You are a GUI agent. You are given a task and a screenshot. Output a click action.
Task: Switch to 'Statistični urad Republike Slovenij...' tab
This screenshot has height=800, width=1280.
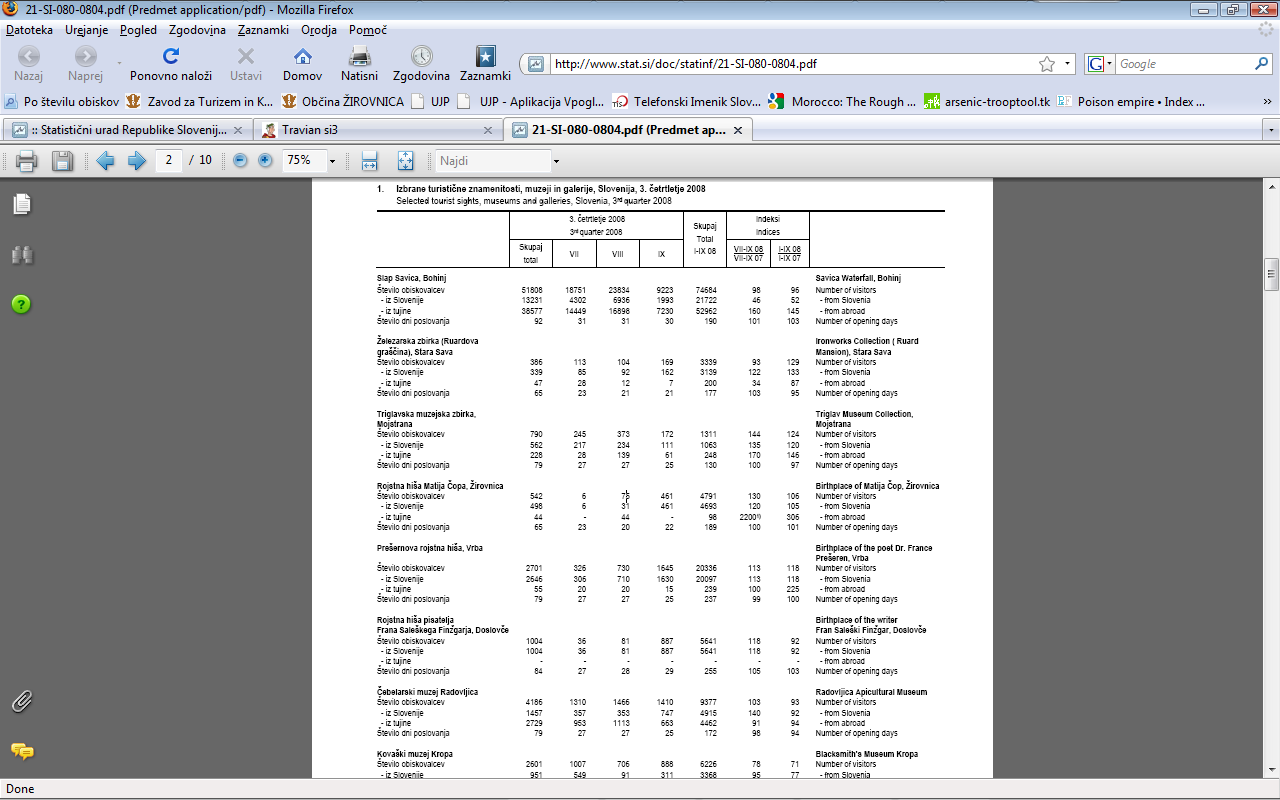(x=127, y=130)
